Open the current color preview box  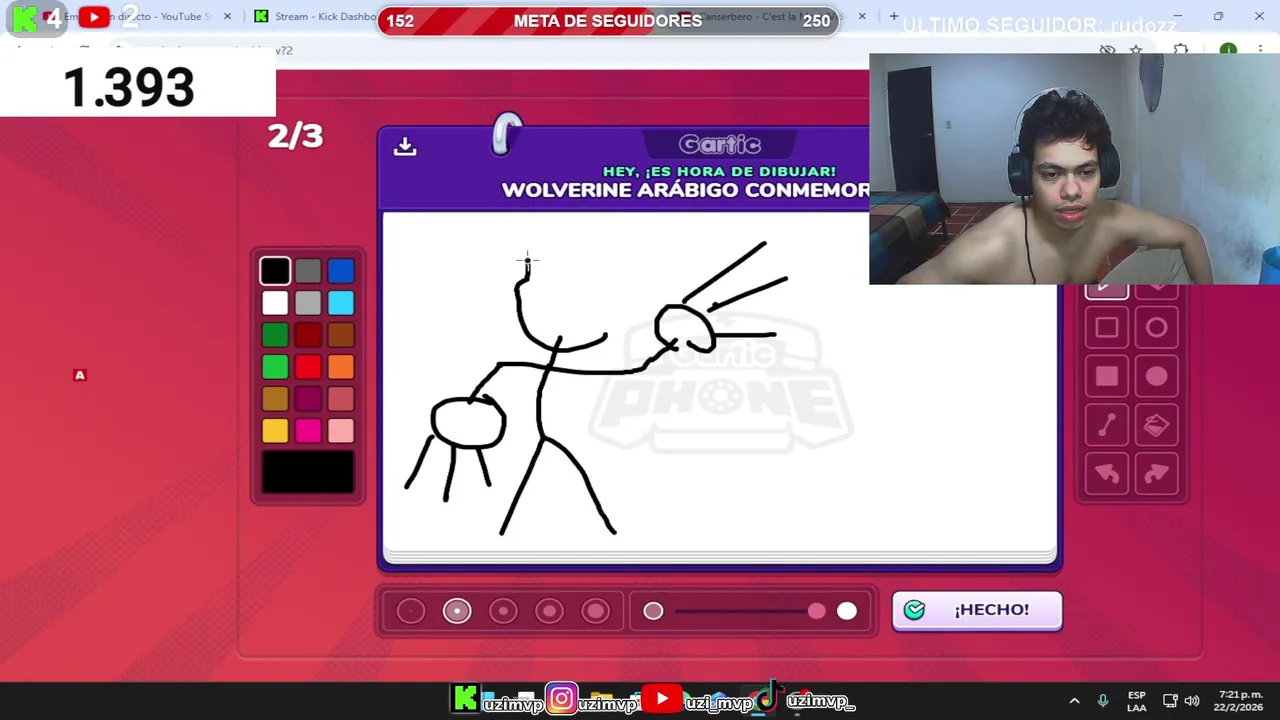coord(308,473)
